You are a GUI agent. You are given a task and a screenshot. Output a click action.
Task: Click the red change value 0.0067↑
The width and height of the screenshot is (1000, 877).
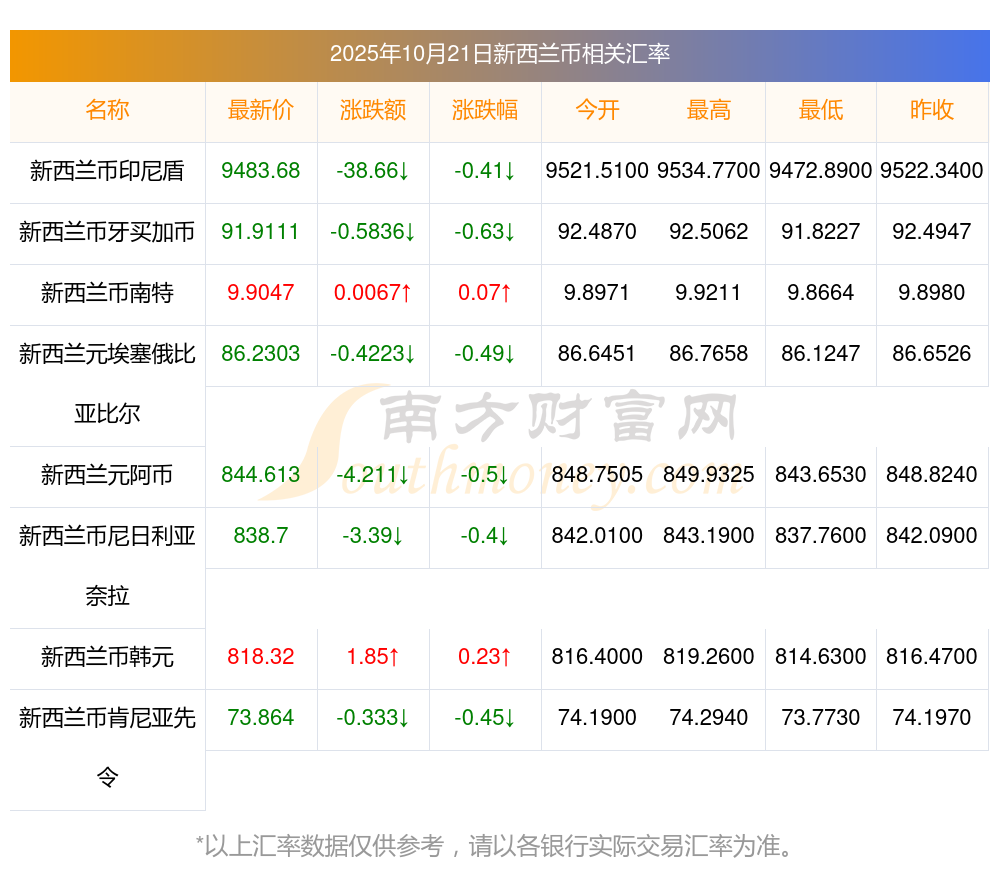pyautogui.click(x=373, y=293)
